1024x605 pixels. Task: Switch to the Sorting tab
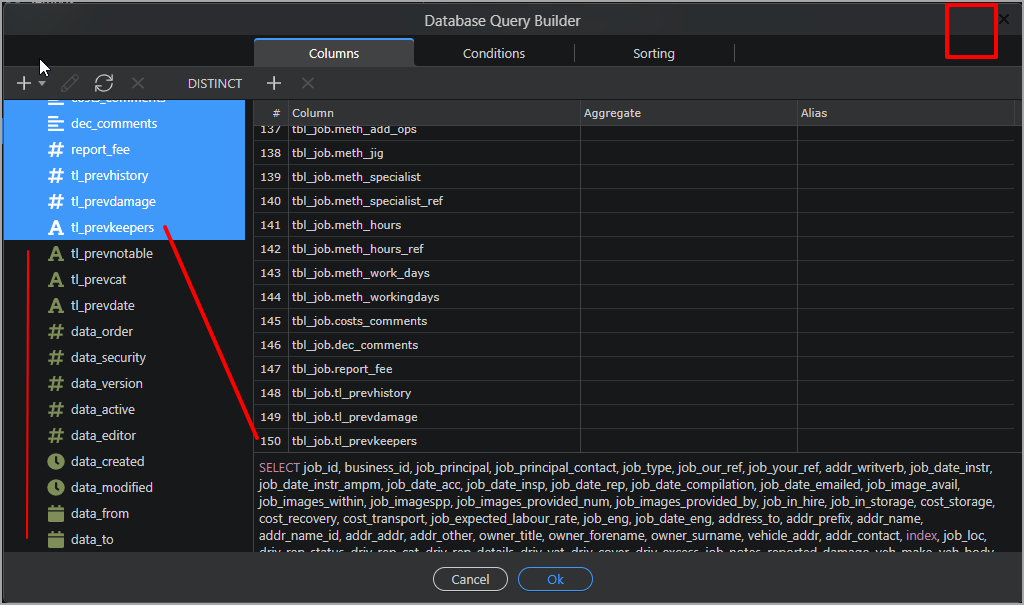coord(654,54)
